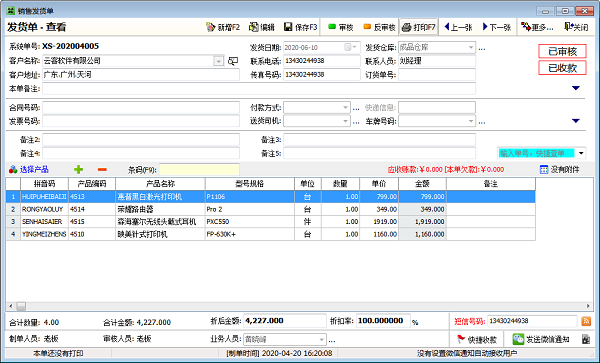Open the 送货司机 dropdown
The image size is (600, 363).
[x=345, y=121]
